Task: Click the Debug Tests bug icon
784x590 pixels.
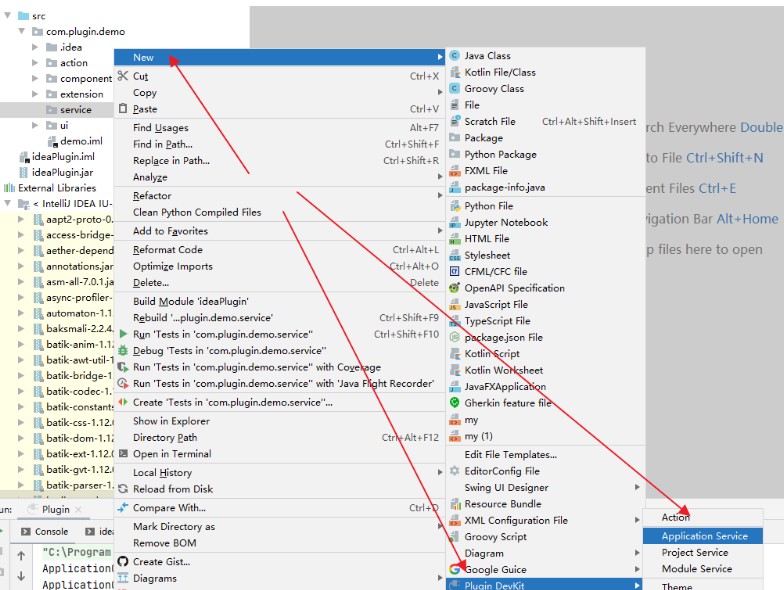Action: pos(122,350)
